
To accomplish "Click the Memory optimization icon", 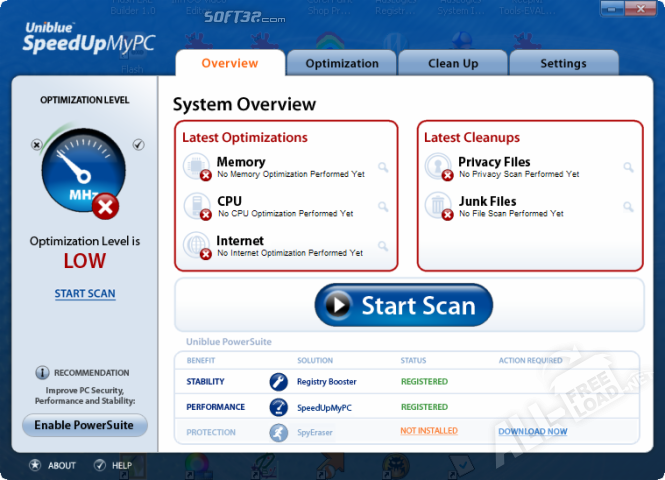I will pos(197,167).
